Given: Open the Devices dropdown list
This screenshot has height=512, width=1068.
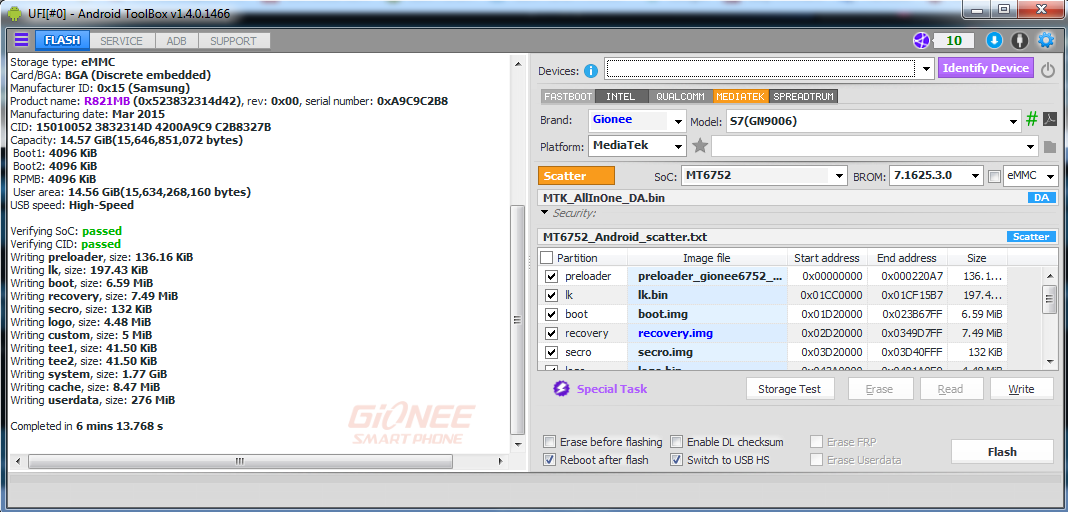Looking at the screenshot, I should (925, 69).
